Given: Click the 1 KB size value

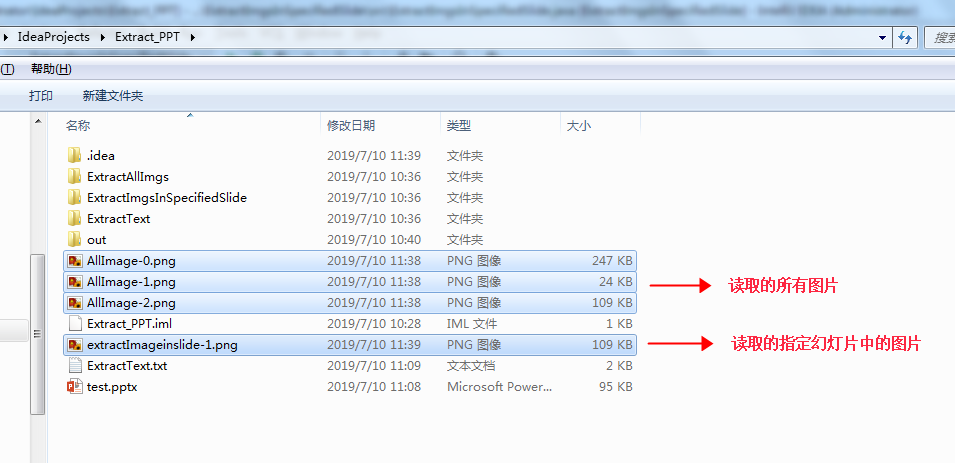Looking at the screenshot, I should [619, 323].
